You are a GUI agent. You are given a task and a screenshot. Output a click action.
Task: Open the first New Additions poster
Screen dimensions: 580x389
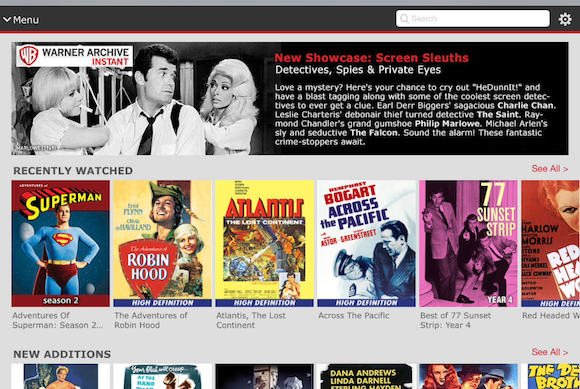pyautogui.click(x=61, y=376)
